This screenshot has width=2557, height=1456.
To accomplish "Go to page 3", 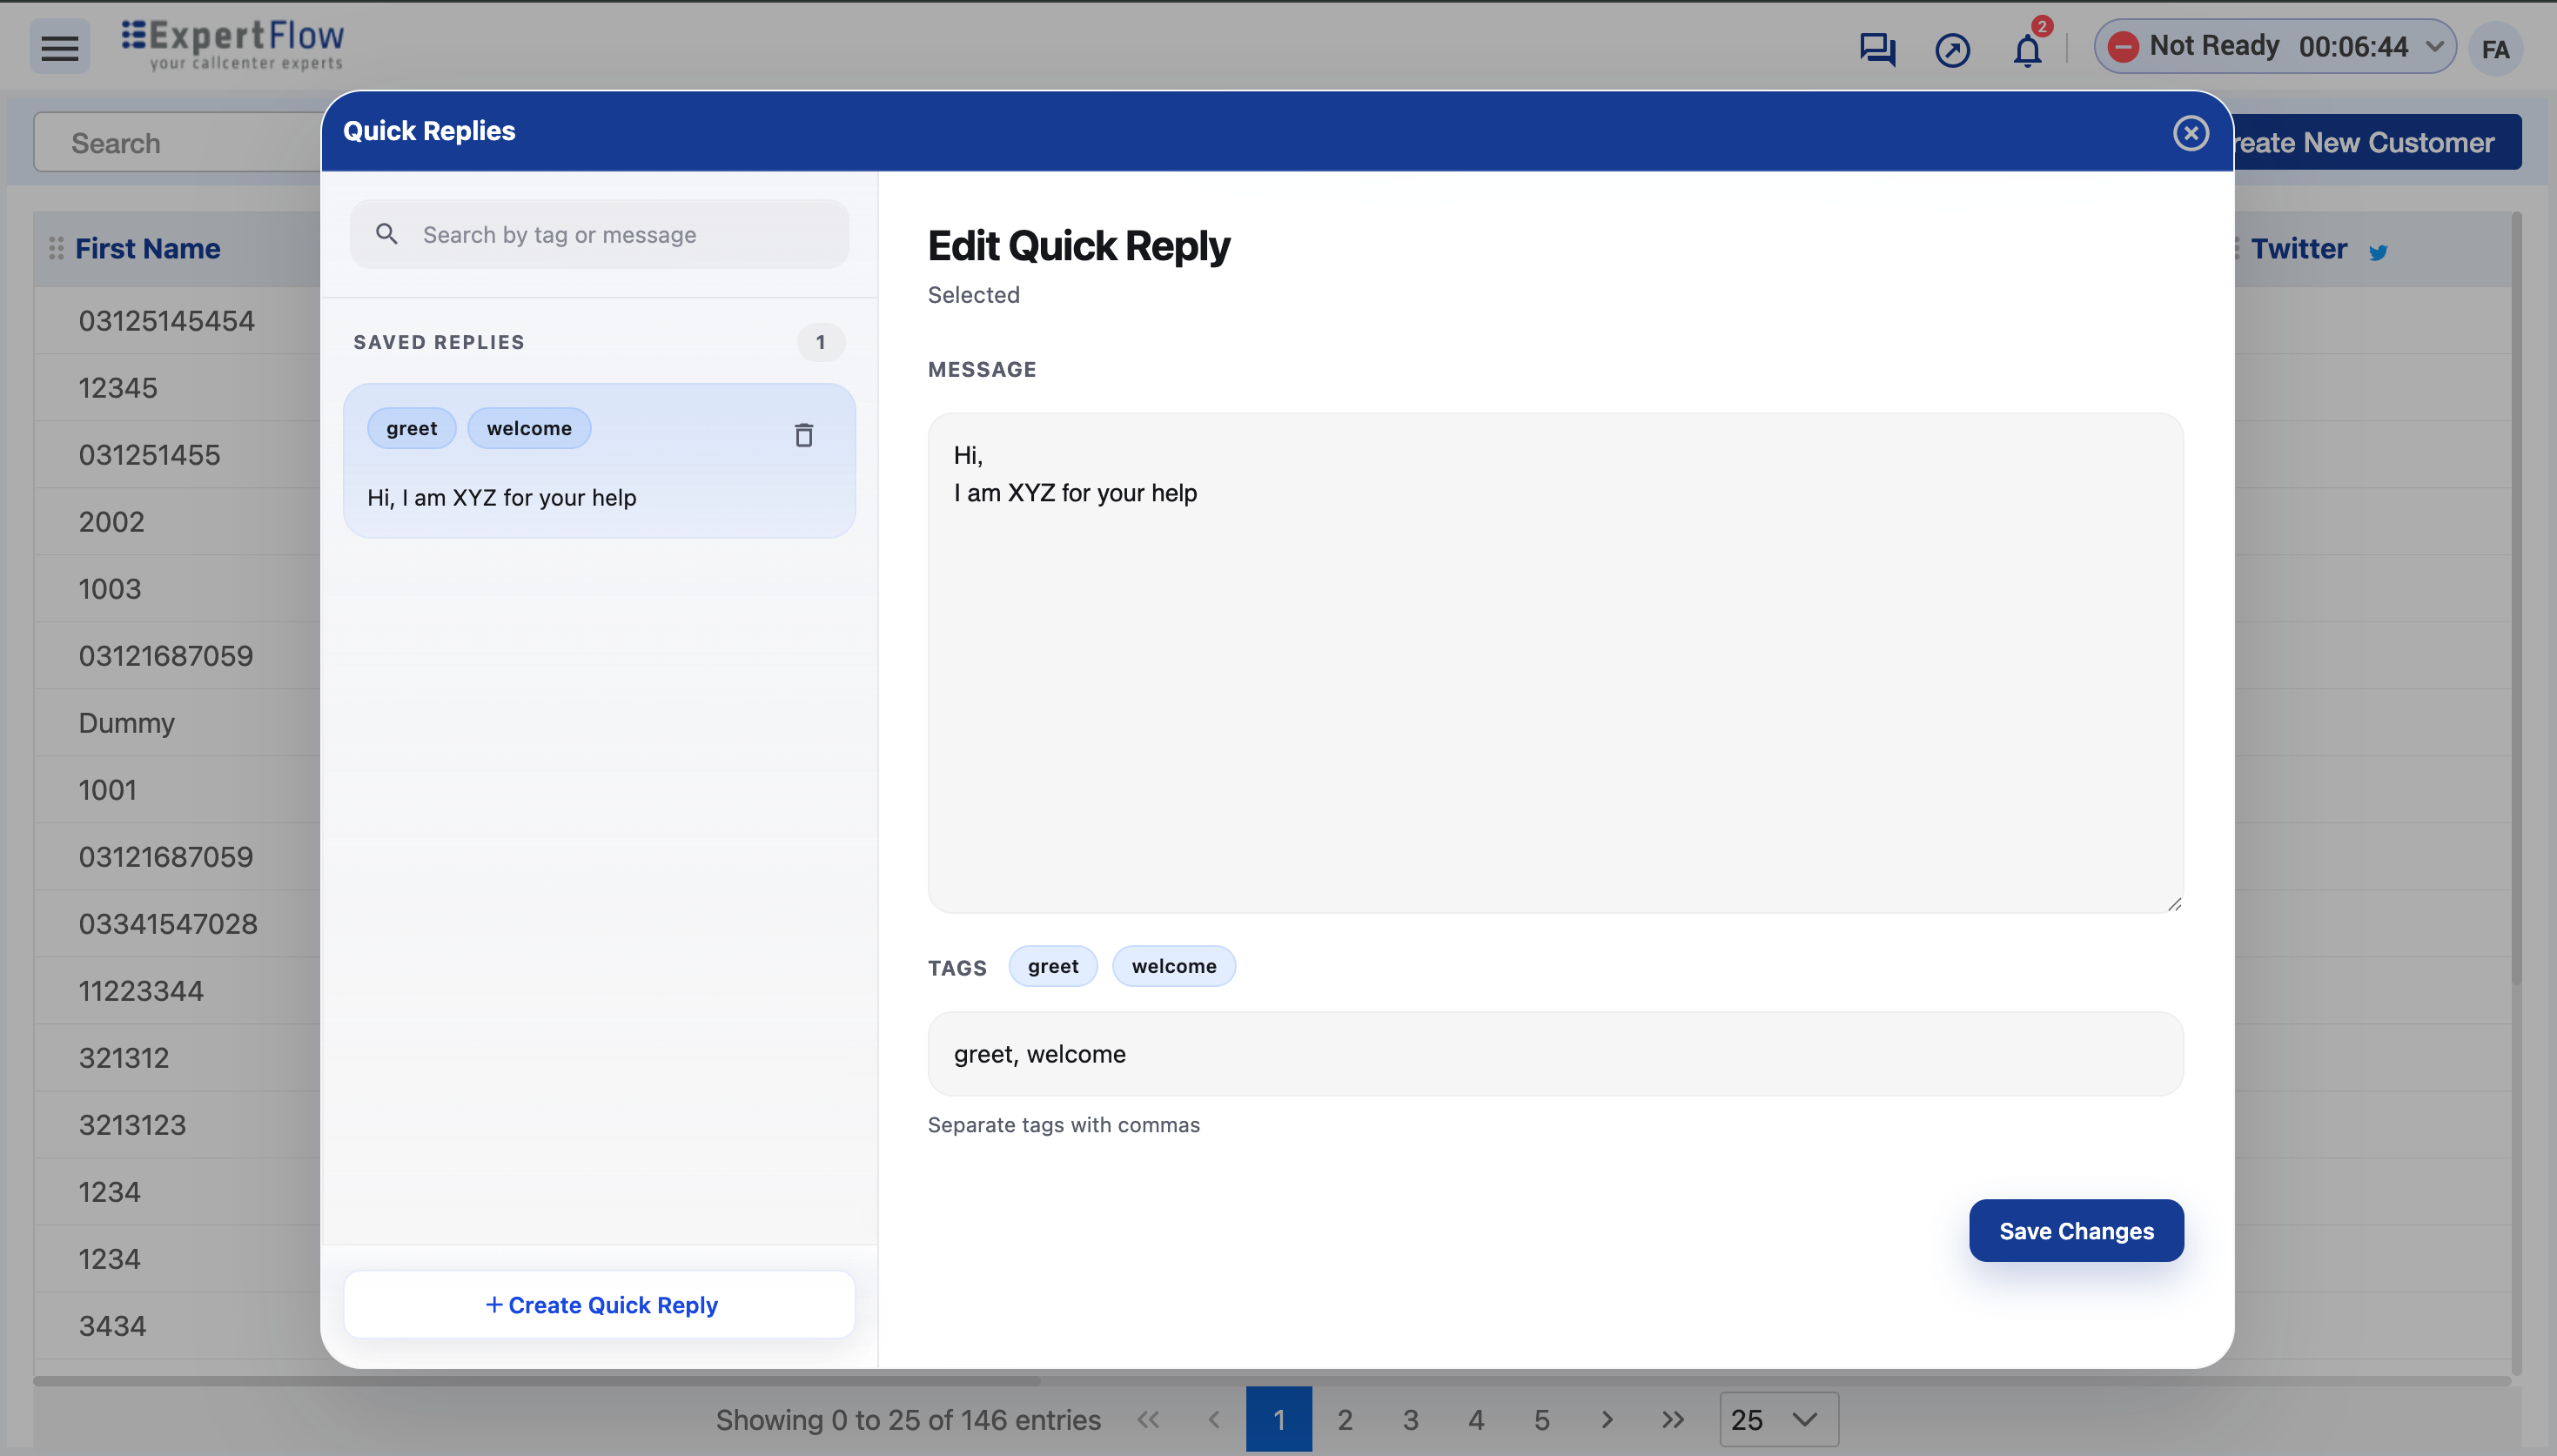I will pyautogui.click(x=1410, y=1419).
